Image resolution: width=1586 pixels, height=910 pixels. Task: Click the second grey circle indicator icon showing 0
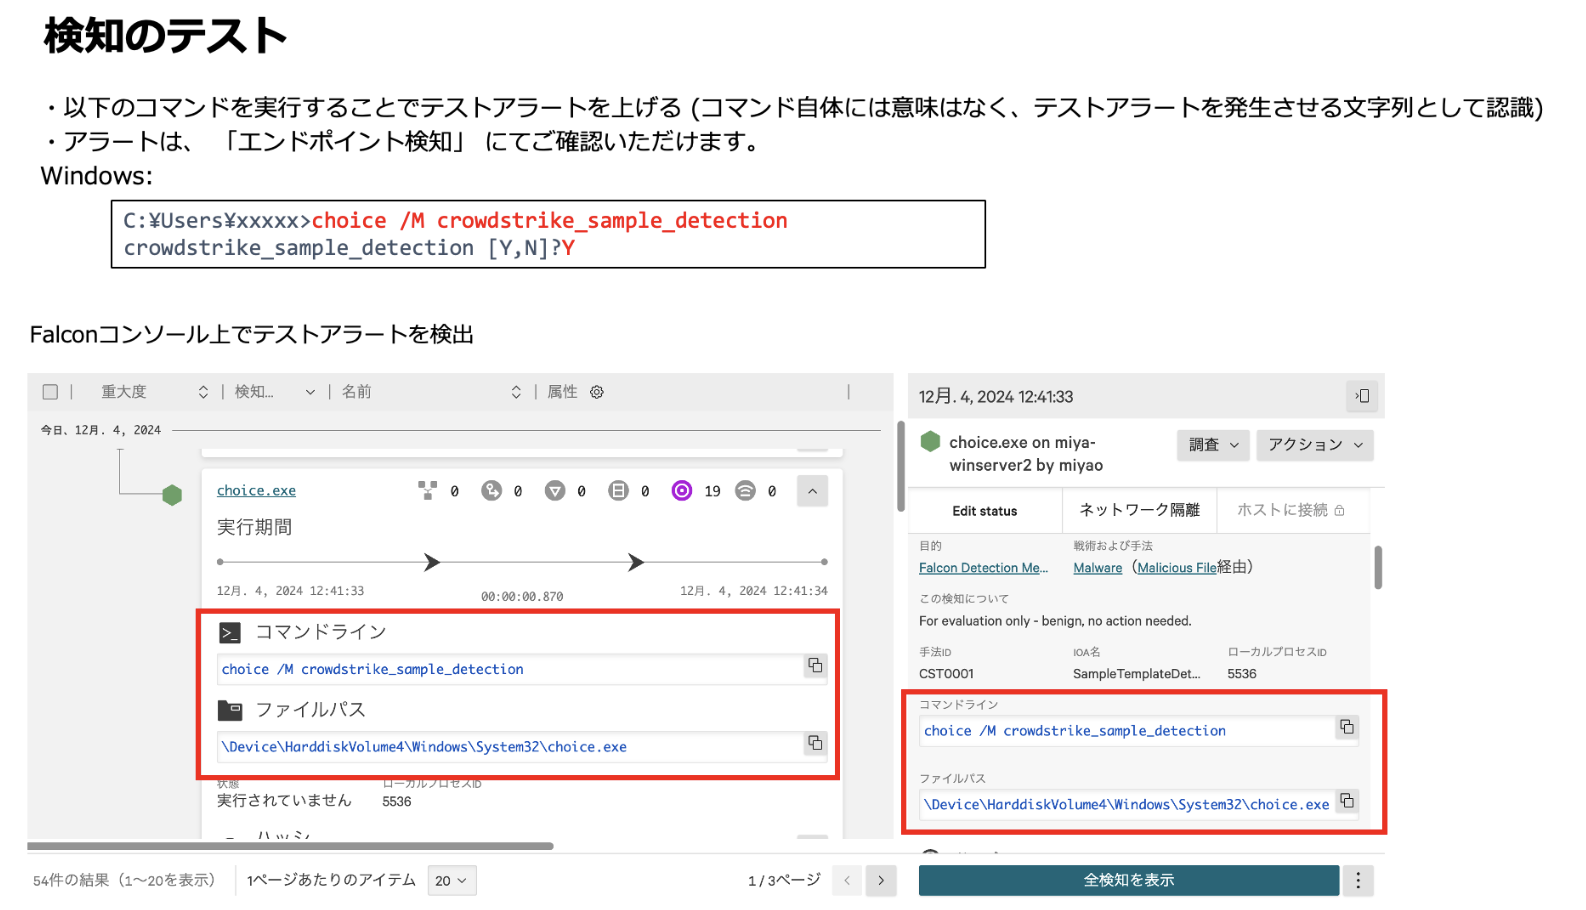[491, 490]
